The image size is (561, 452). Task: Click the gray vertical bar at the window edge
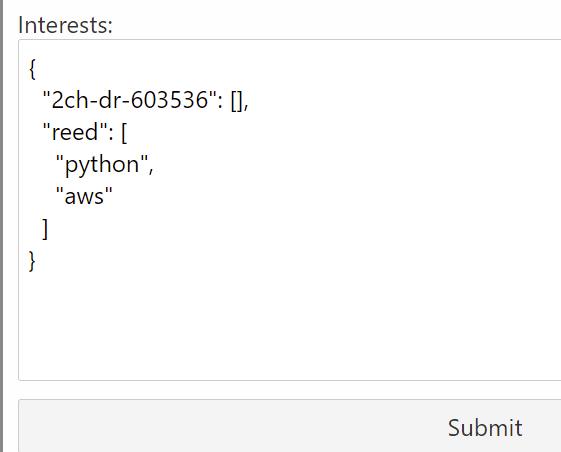point(1,226)
